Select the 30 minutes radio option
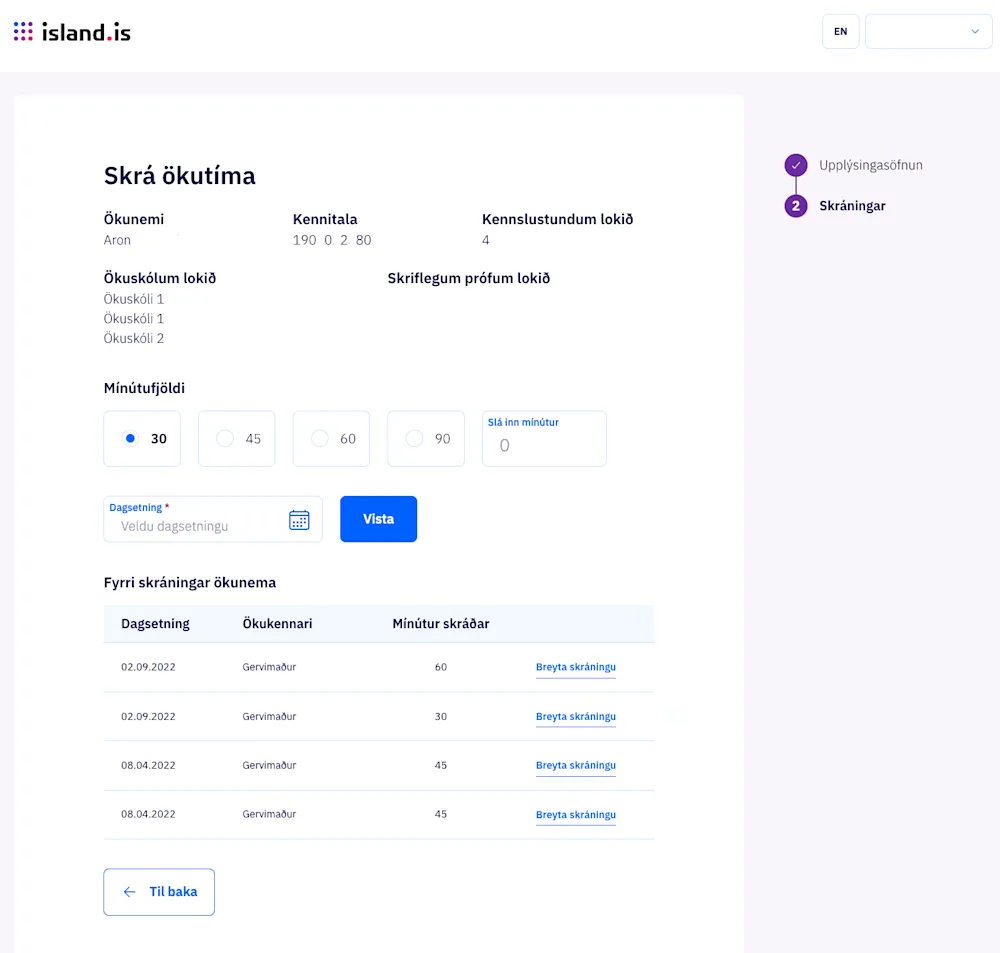Screen dimensions: 1000x953 coord(142,439)
